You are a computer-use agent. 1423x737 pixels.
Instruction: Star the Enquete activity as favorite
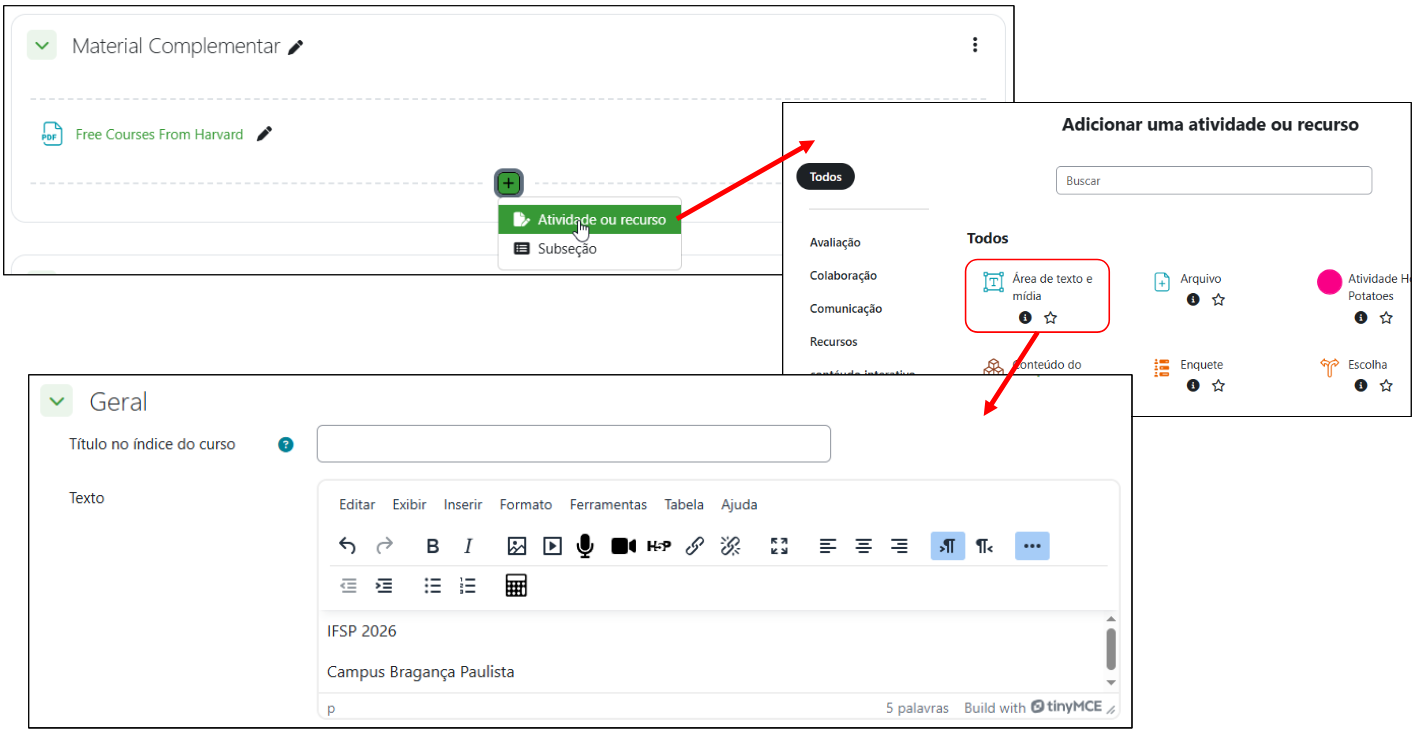[1218, 386]
